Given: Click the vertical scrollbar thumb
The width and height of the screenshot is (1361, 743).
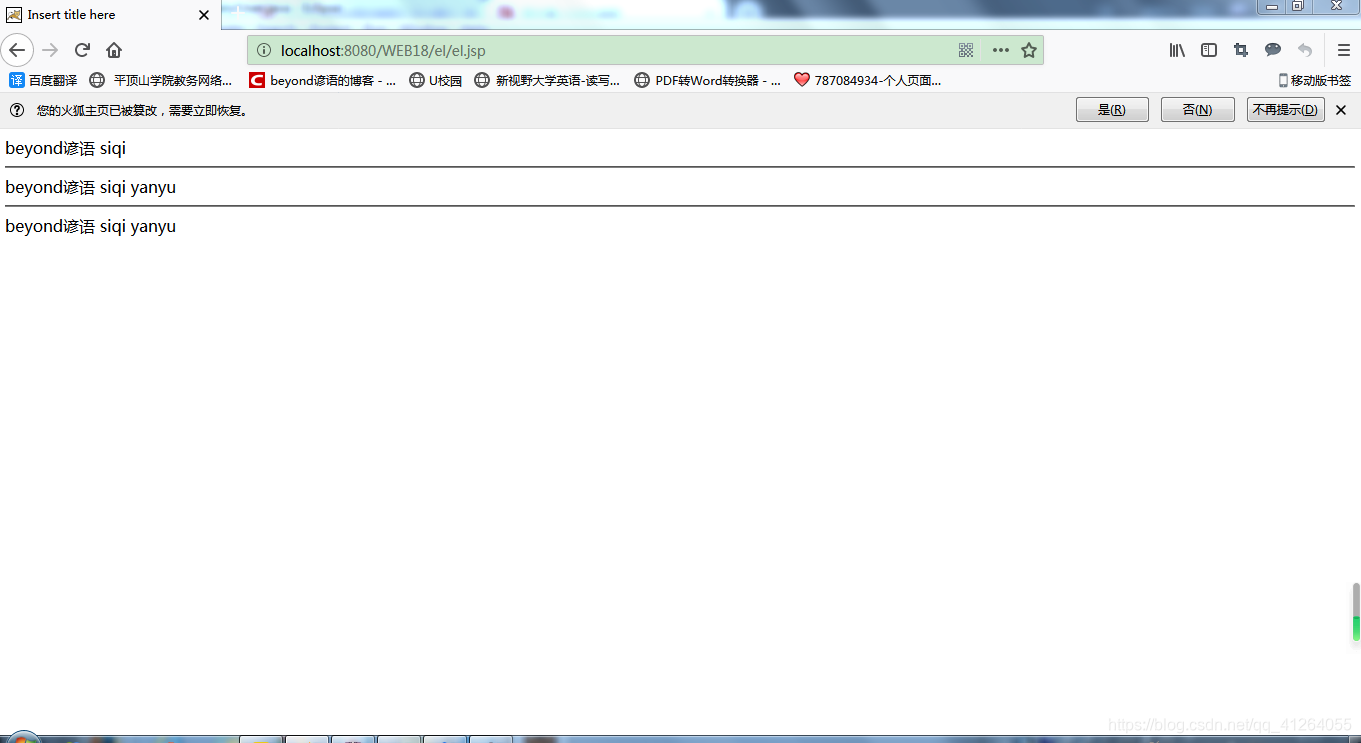Looking at the screenshot, I should click(x=1356, y=612).
